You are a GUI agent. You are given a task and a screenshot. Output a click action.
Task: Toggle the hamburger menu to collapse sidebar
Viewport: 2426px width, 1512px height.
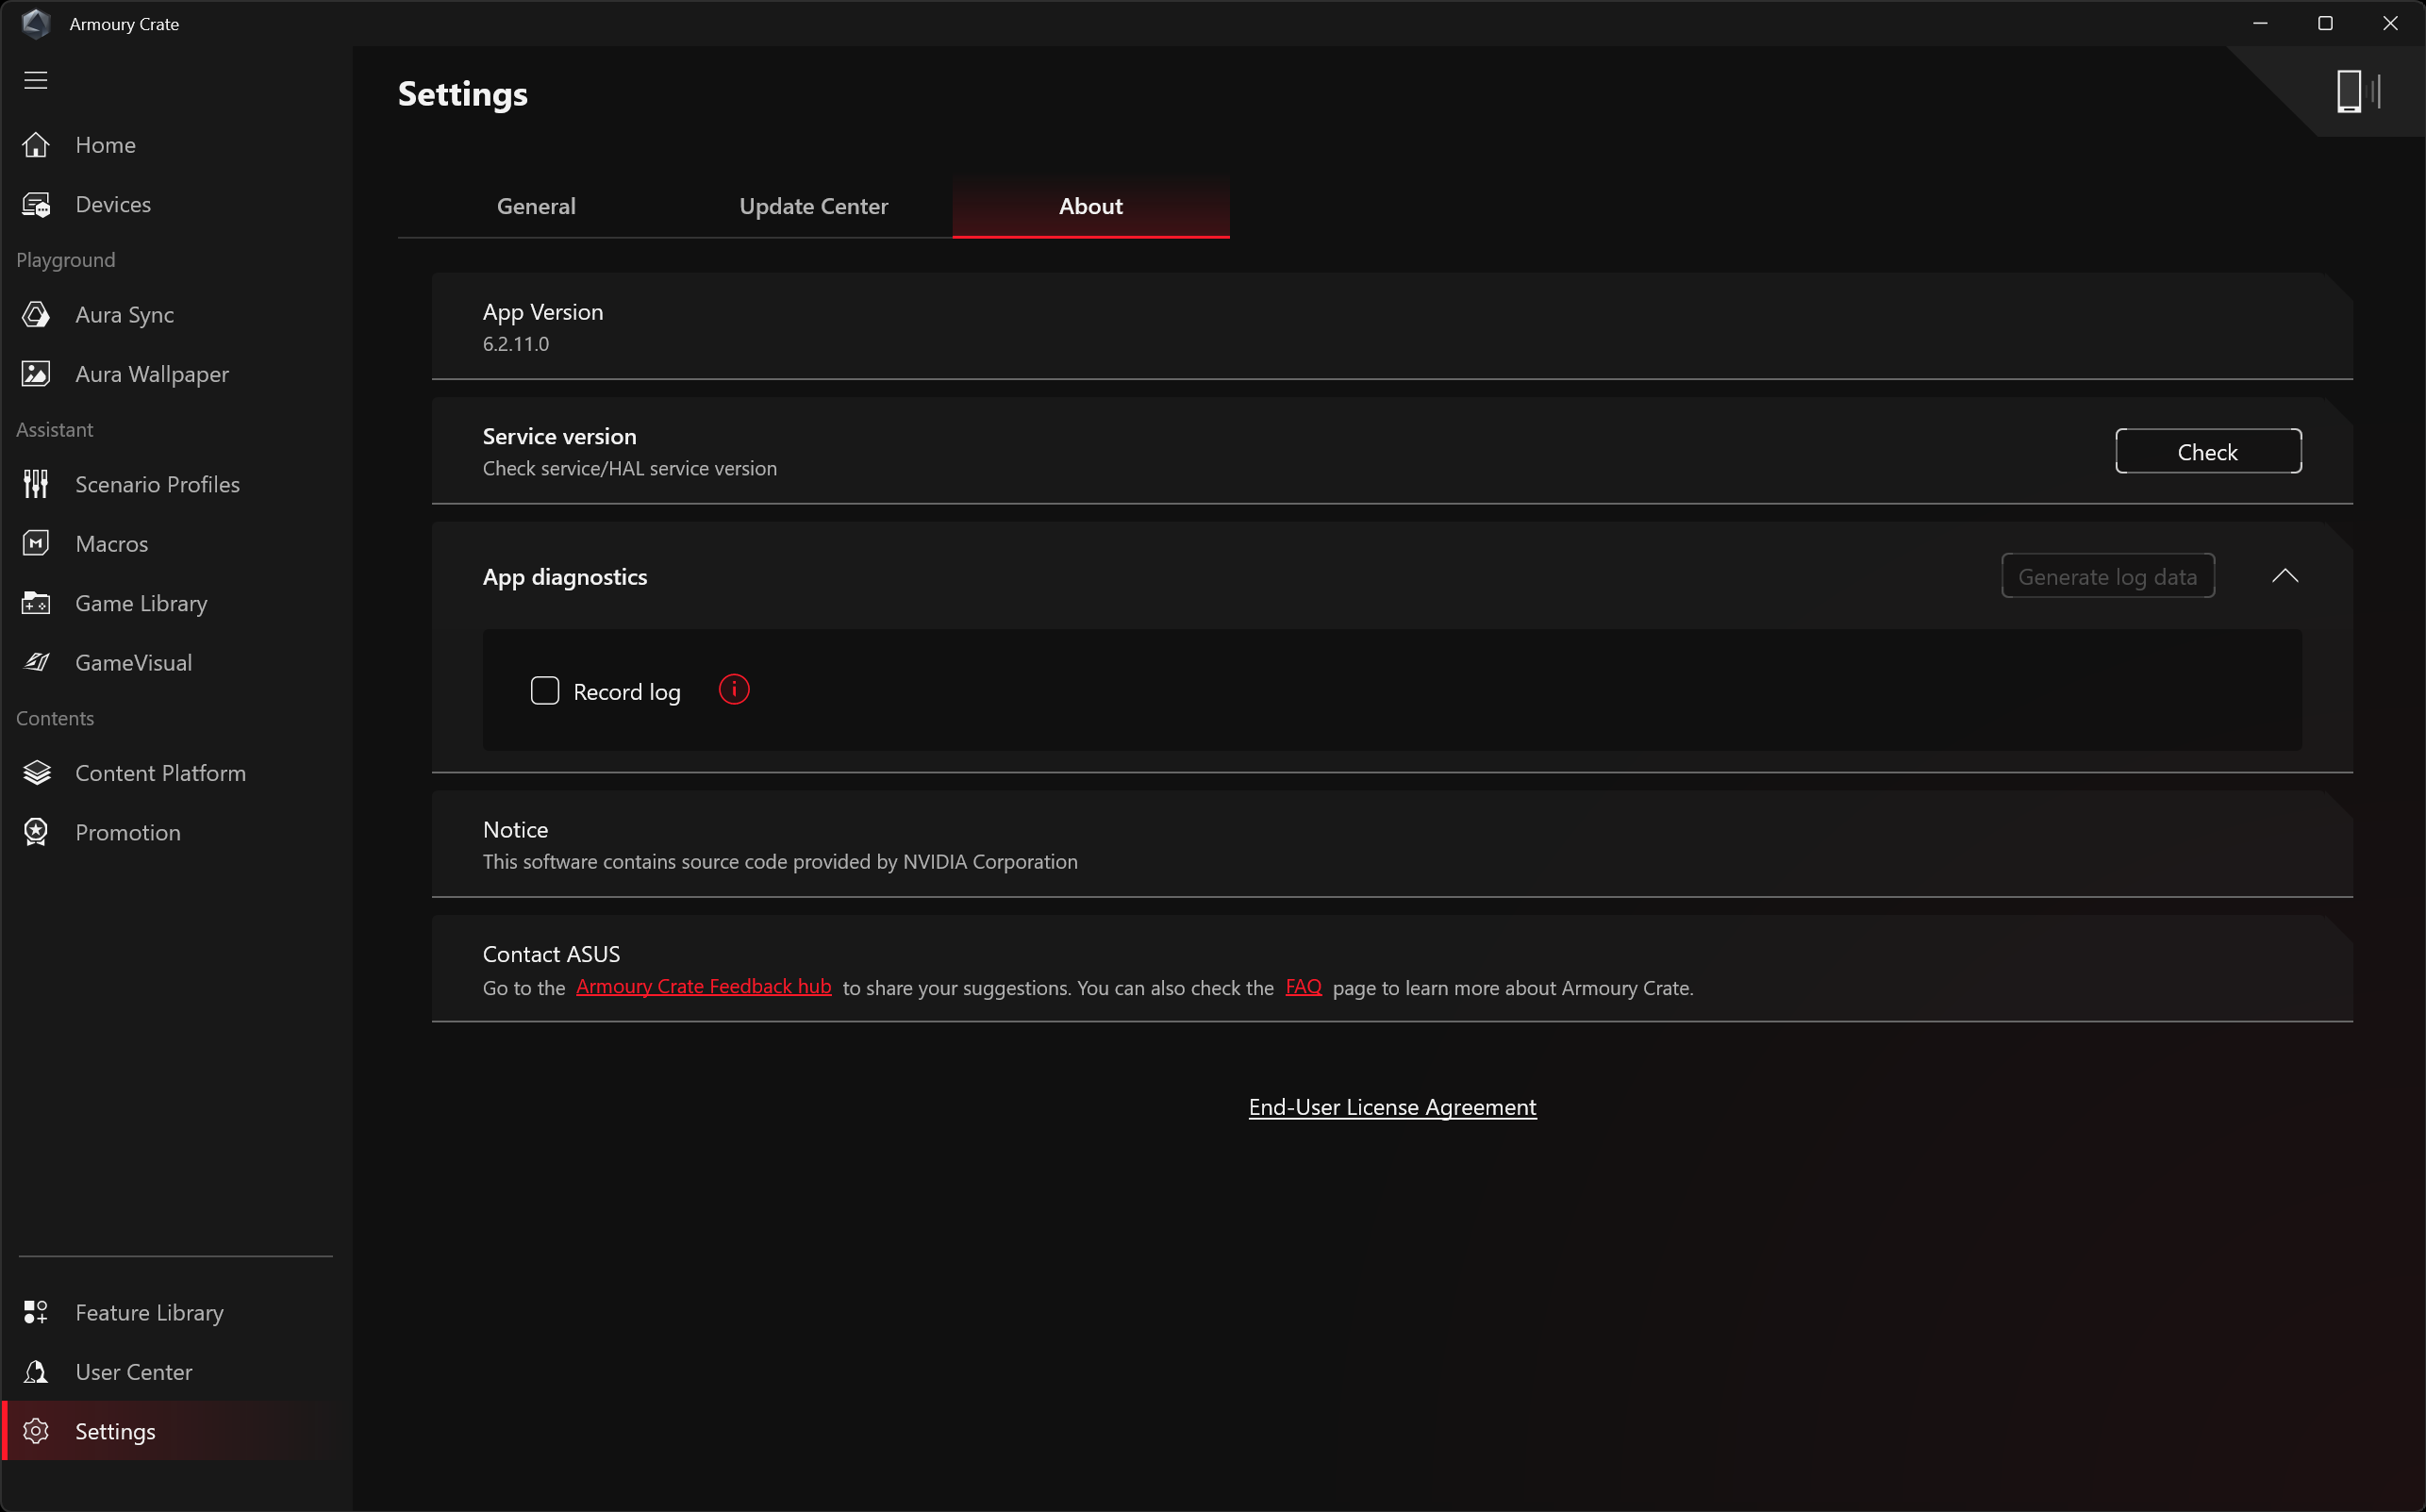coord(36,80)
